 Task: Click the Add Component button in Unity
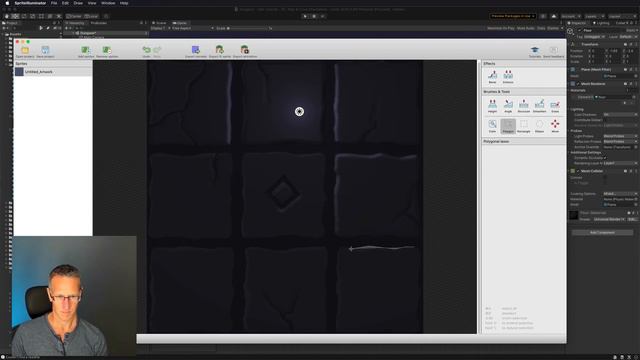(x=602, y=232)
